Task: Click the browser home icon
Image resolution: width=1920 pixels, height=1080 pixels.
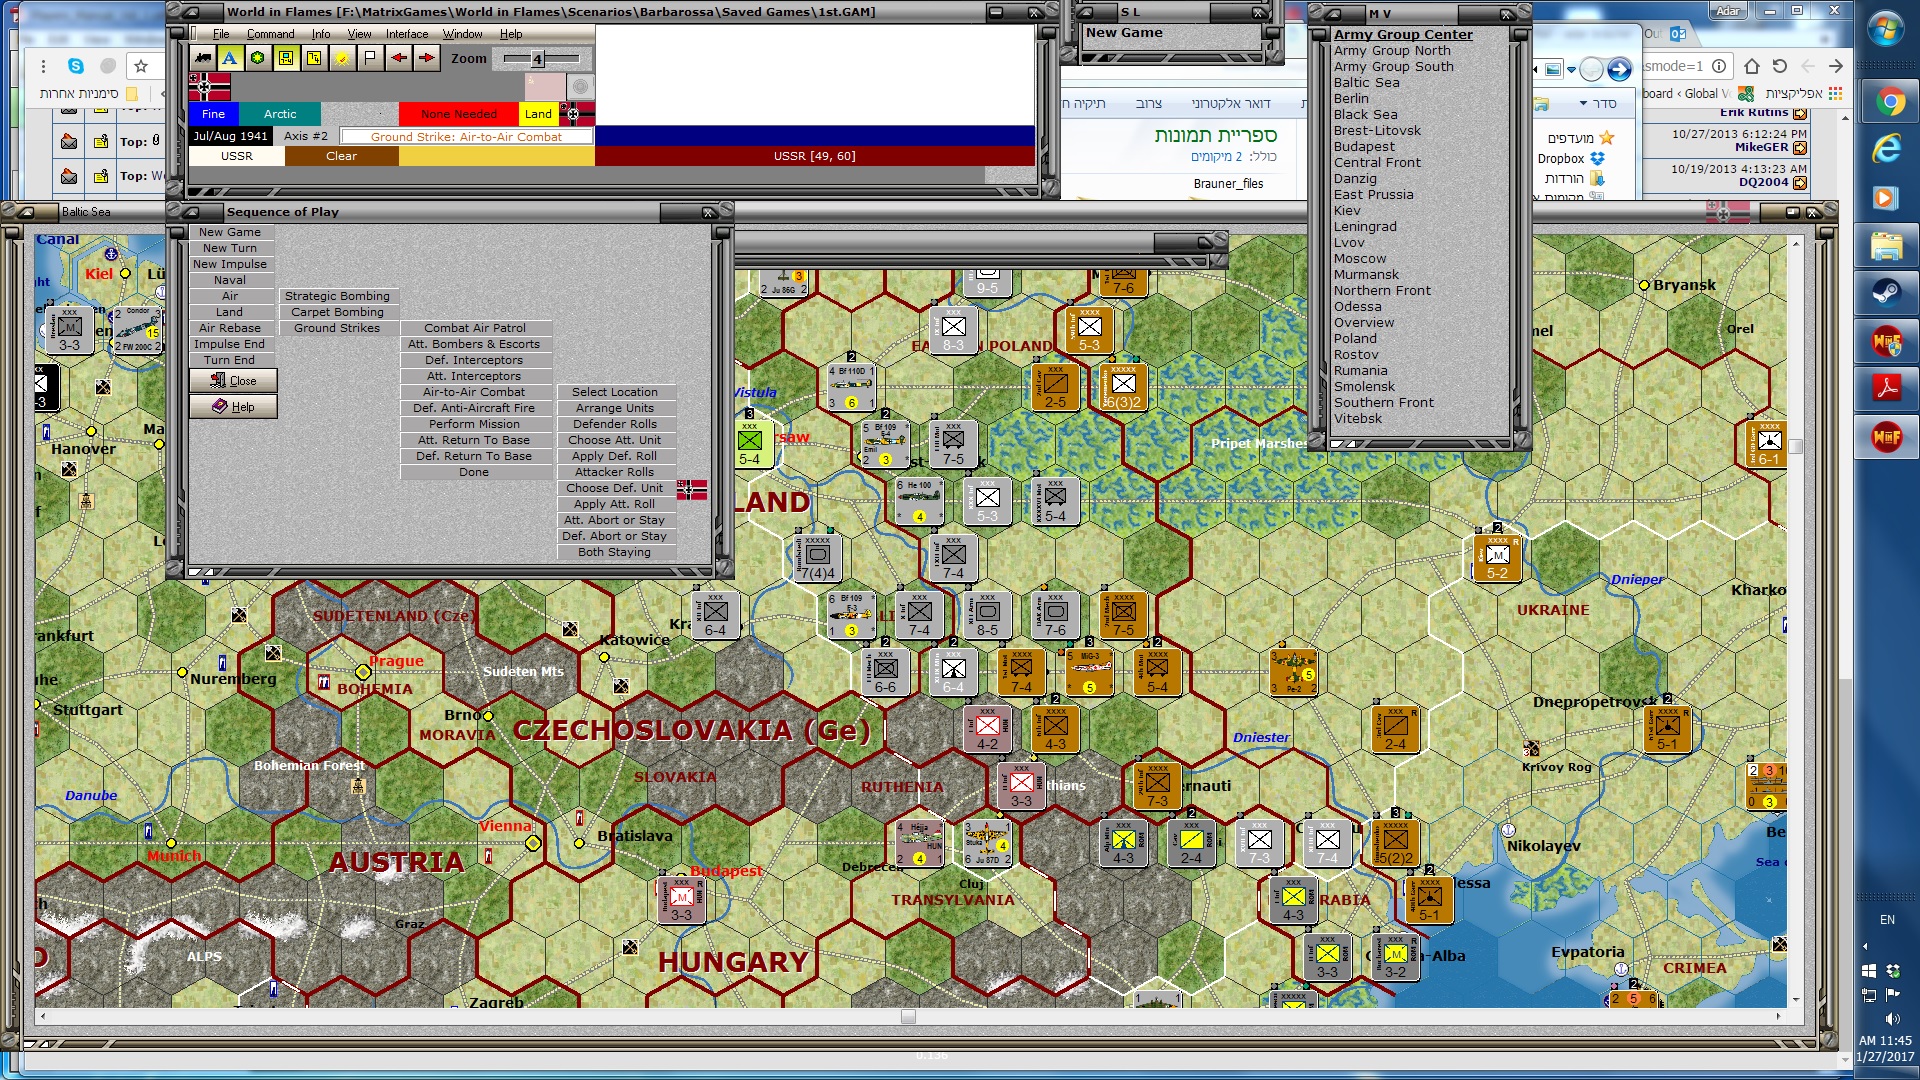Action: [x=1752, y=66]
